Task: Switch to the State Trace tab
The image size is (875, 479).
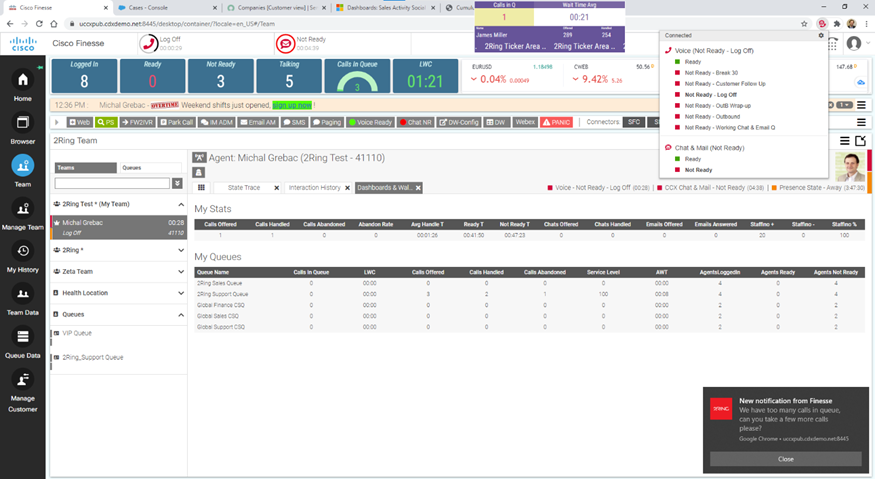Action: click(243, 187)
